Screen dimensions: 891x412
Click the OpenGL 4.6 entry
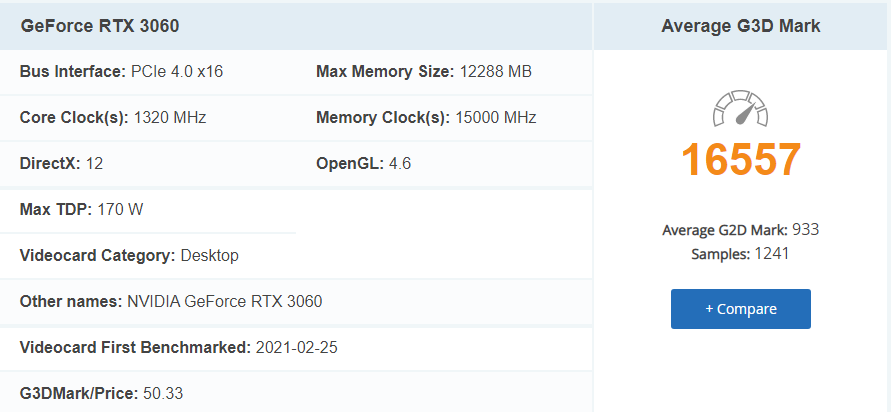point(364,164)
